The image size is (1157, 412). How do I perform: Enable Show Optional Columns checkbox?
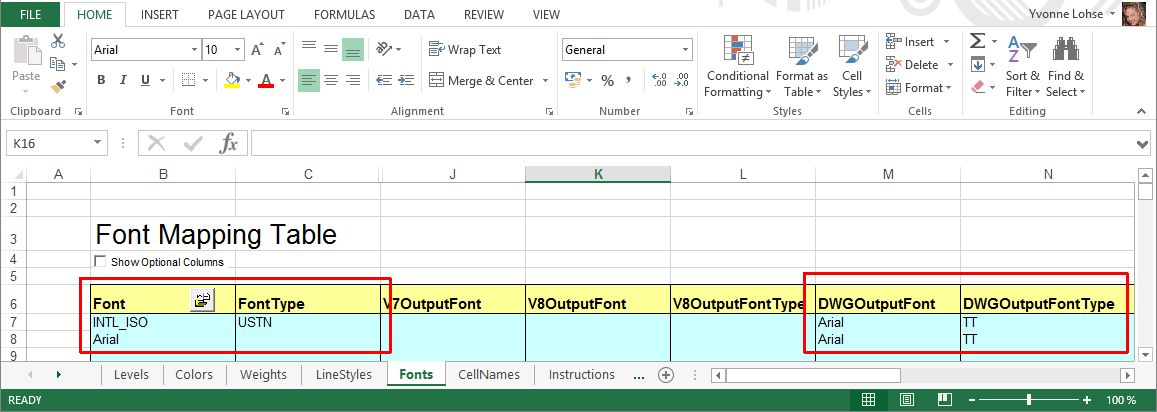pyautogui.click(x=100, y=261)
